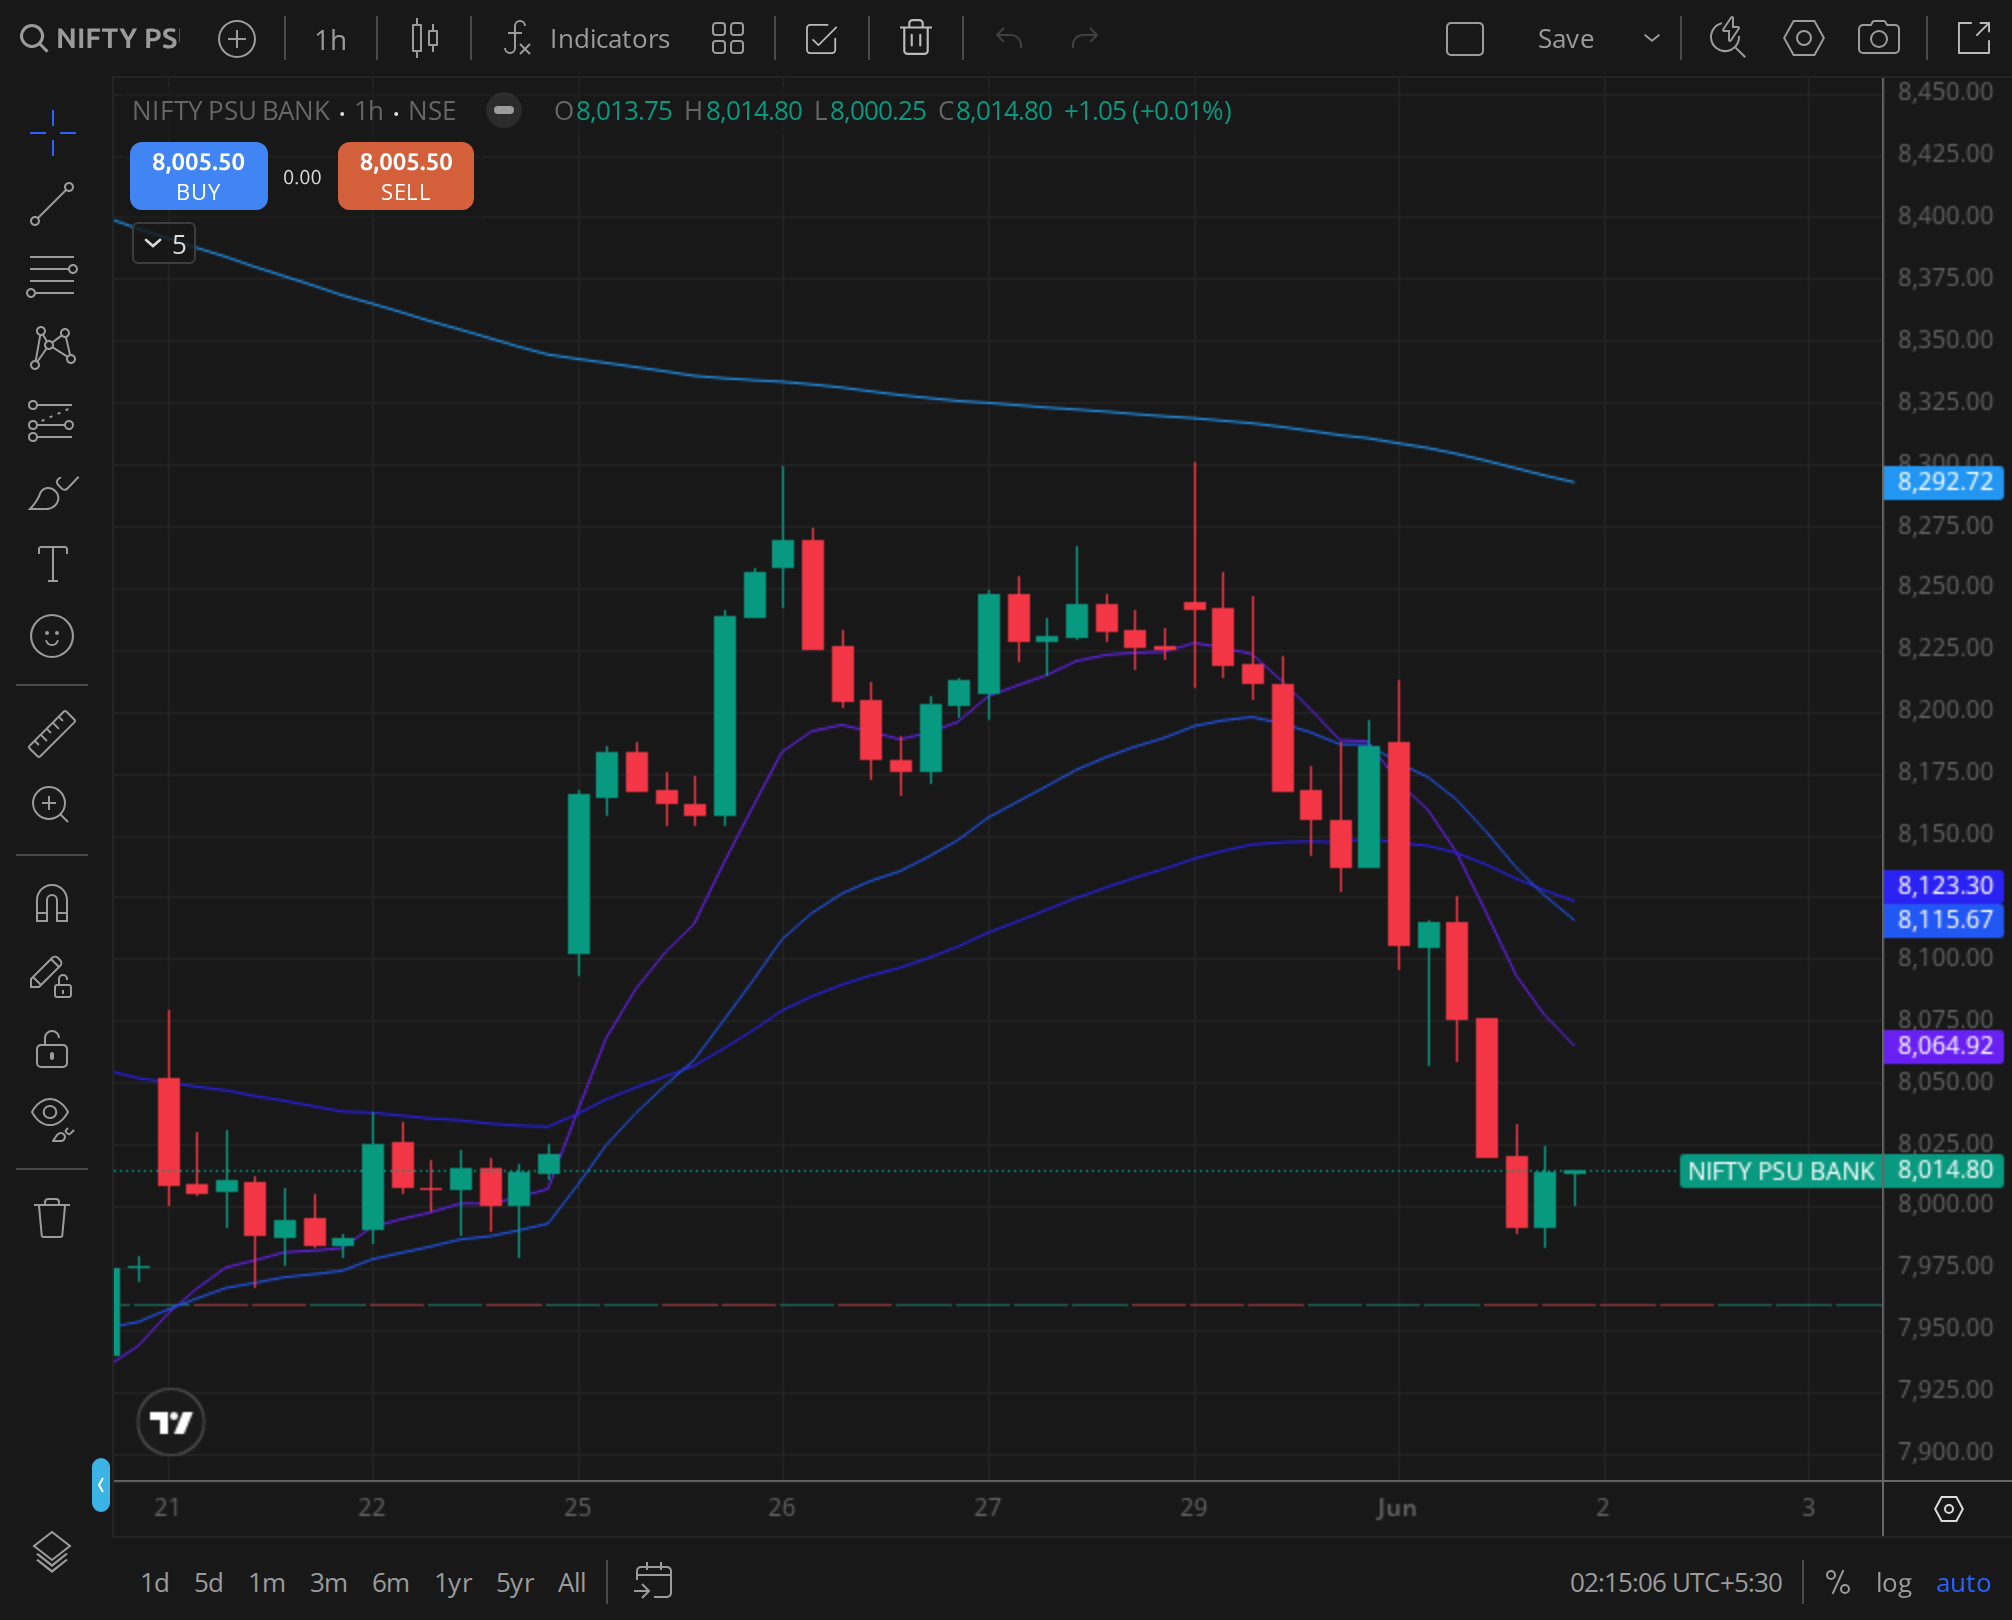The height and width of the screenshot is (1620, 2012).
Task: Open object tree layers icon
Action: tap(52, 1552)
